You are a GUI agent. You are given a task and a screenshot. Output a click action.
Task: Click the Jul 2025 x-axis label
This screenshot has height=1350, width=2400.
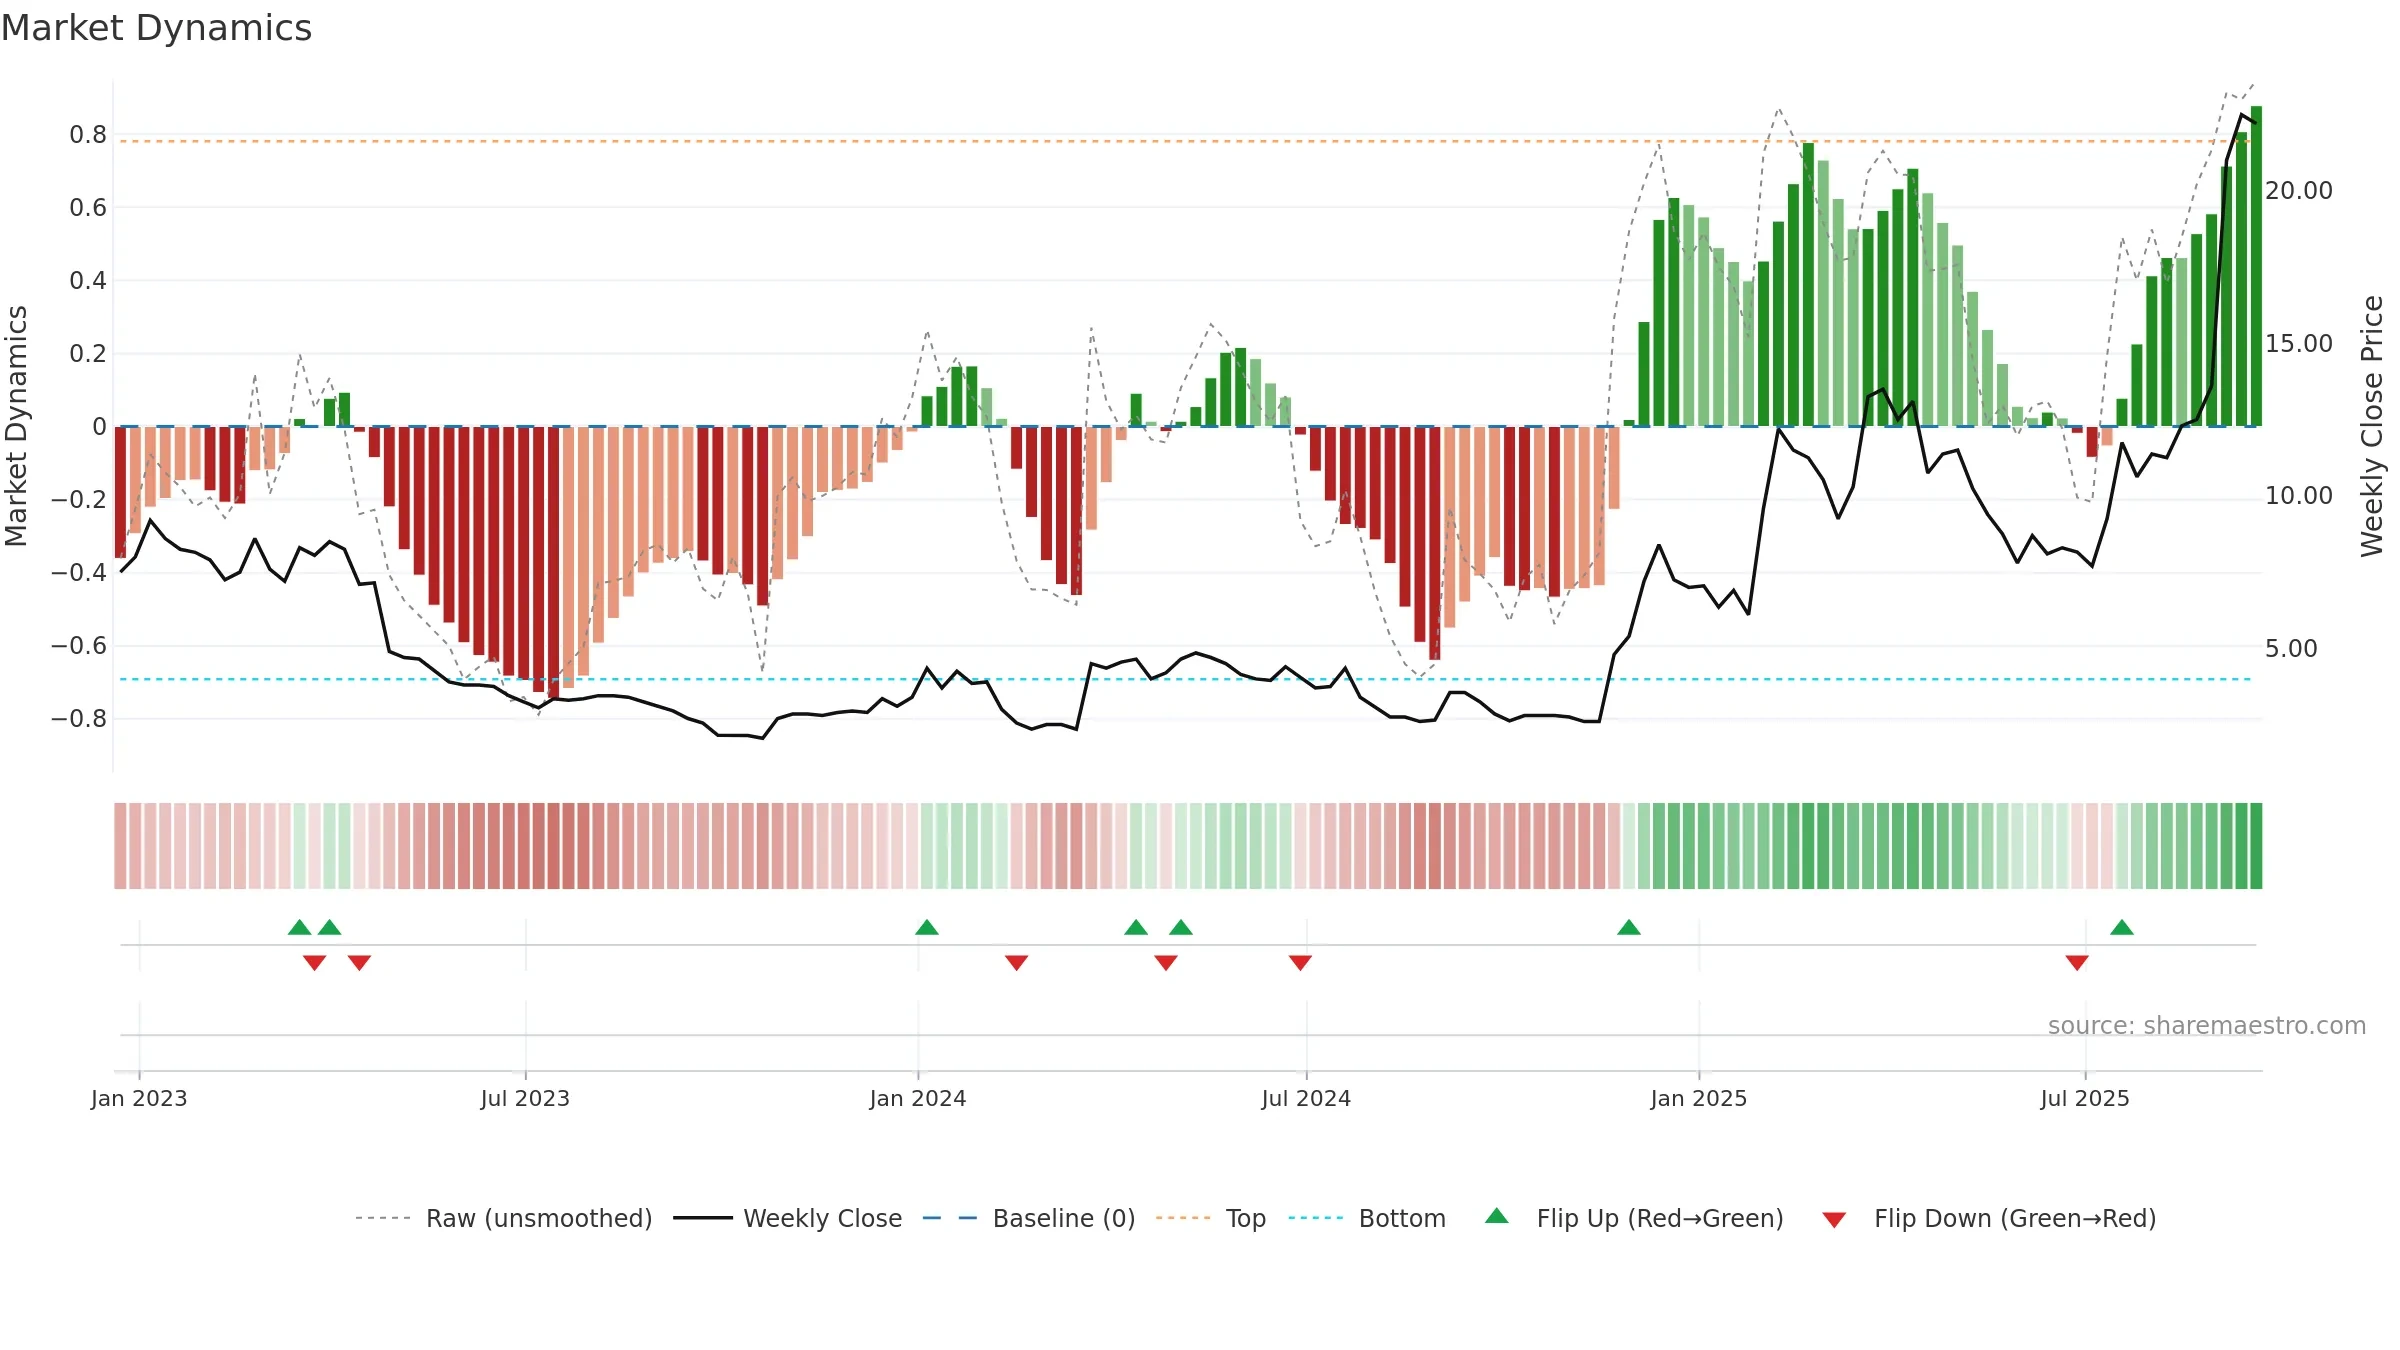pyautogui.click(x=2085, y=1098)
